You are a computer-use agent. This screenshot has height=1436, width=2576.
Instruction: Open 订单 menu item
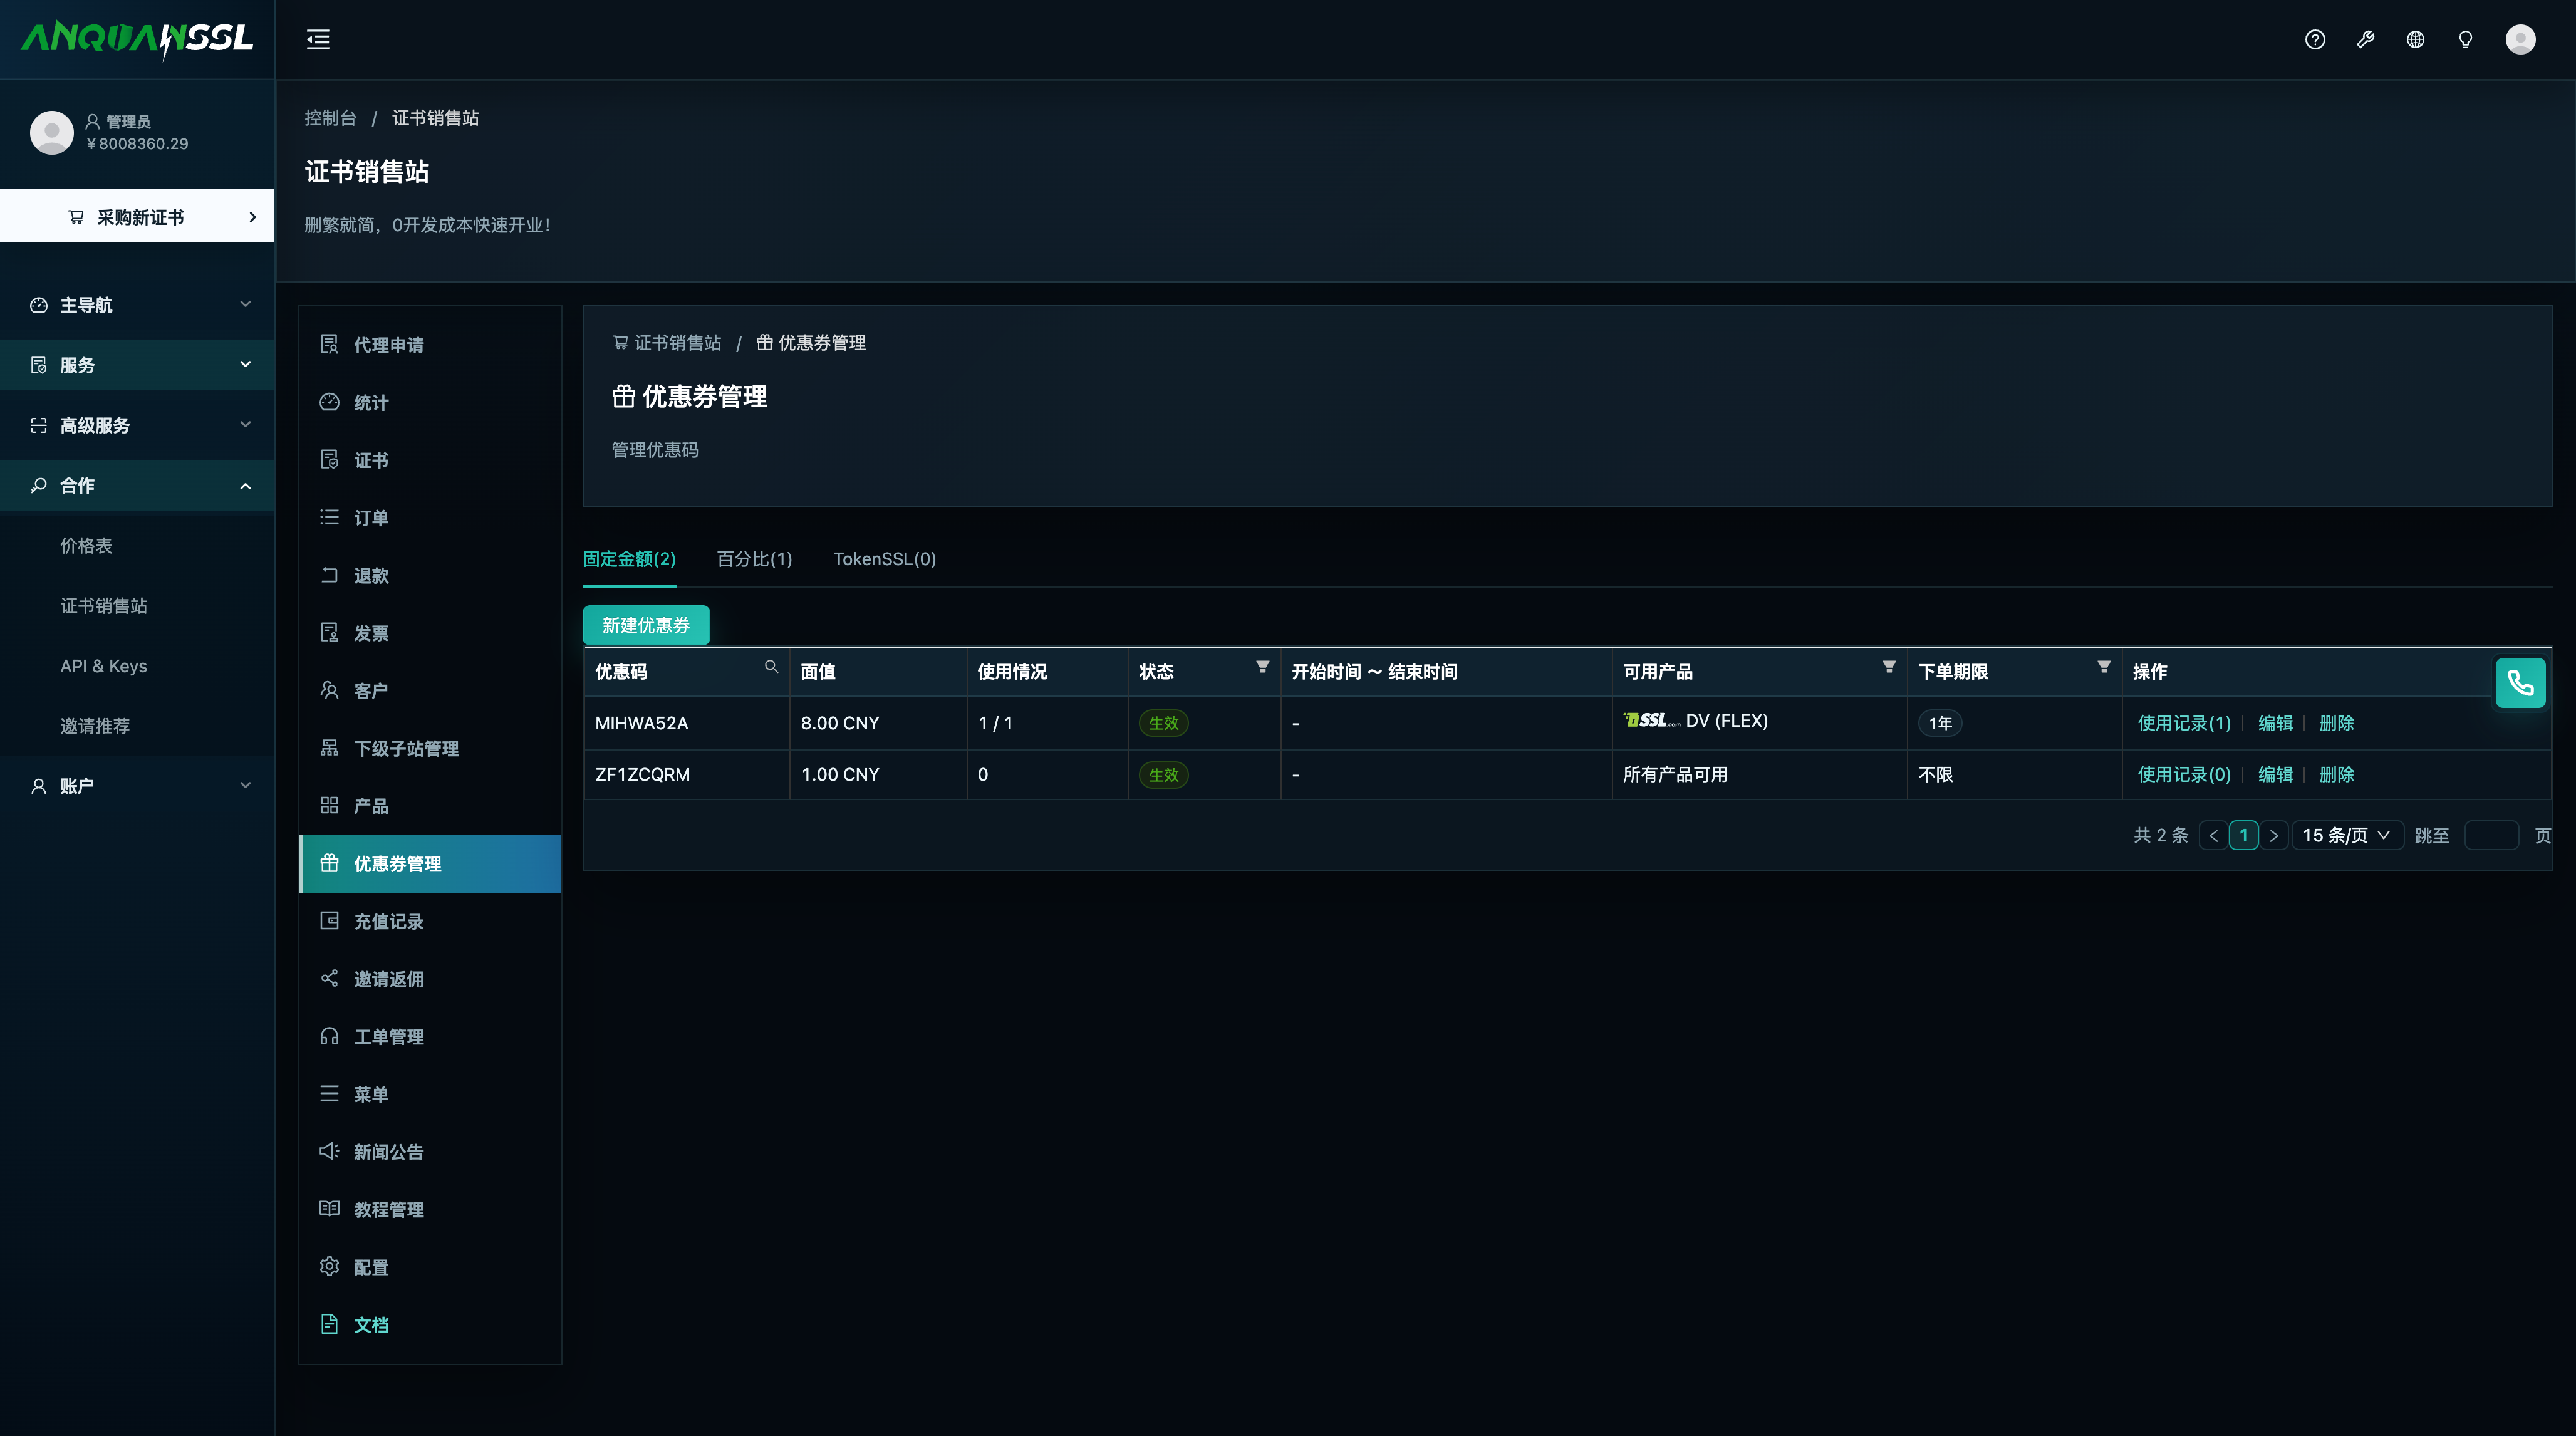point(430,517)
